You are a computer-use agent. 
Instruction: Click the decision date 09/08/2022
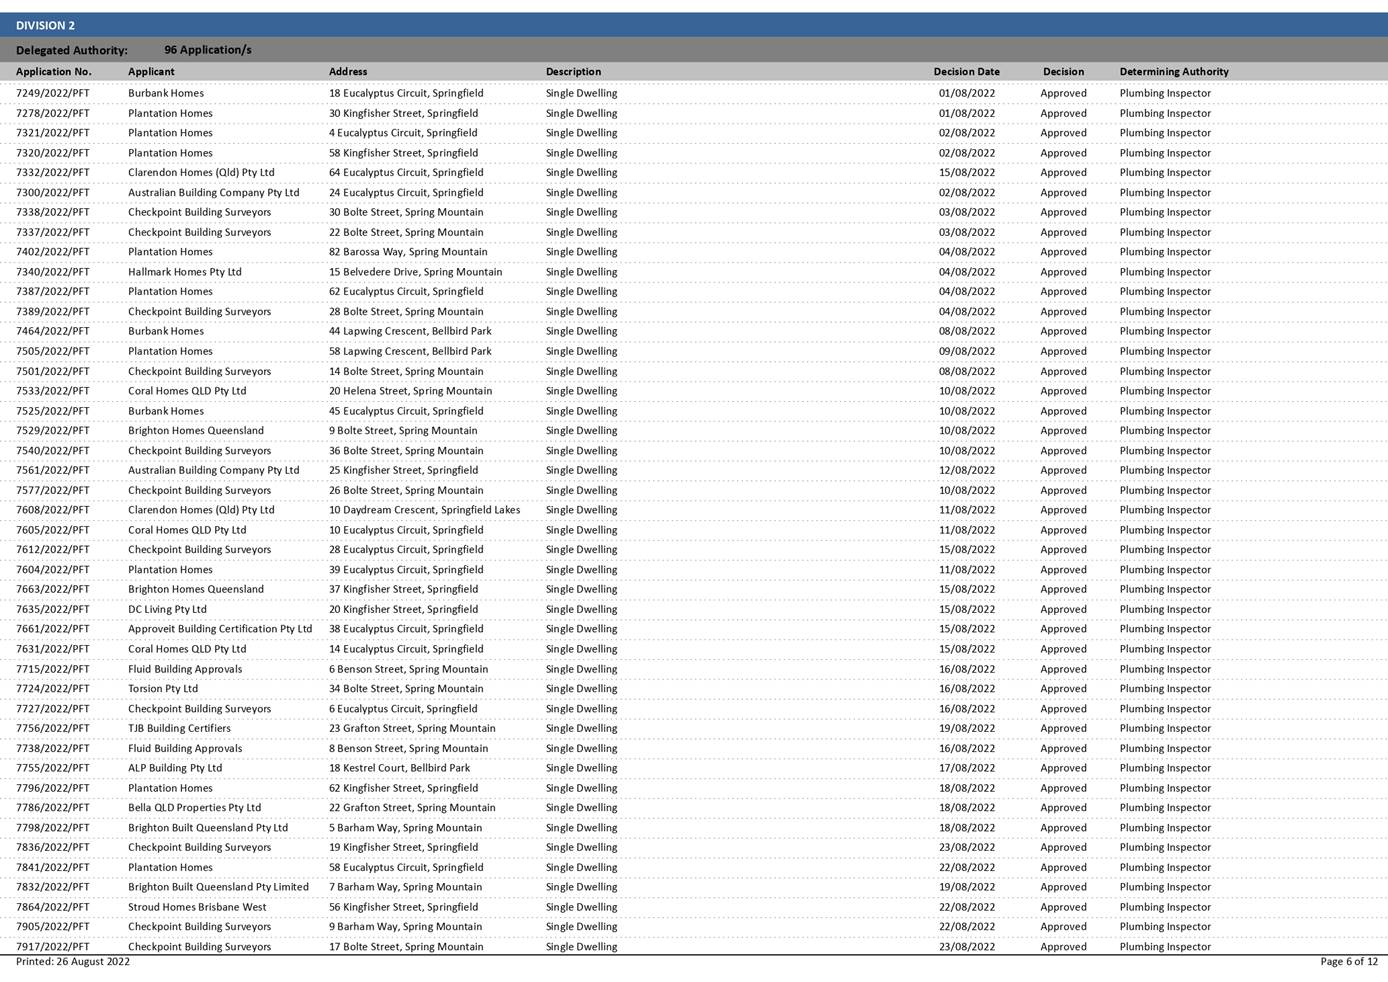[x=966, y=351]
